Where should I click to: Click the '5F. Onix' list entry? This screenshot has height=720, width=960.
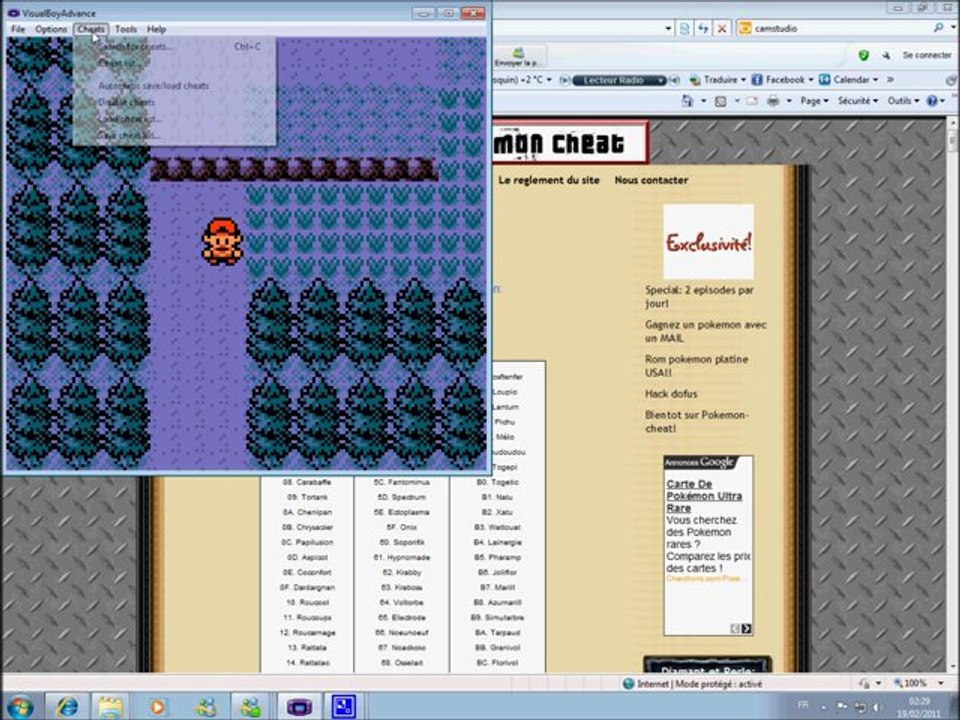(x=401, y=527)
